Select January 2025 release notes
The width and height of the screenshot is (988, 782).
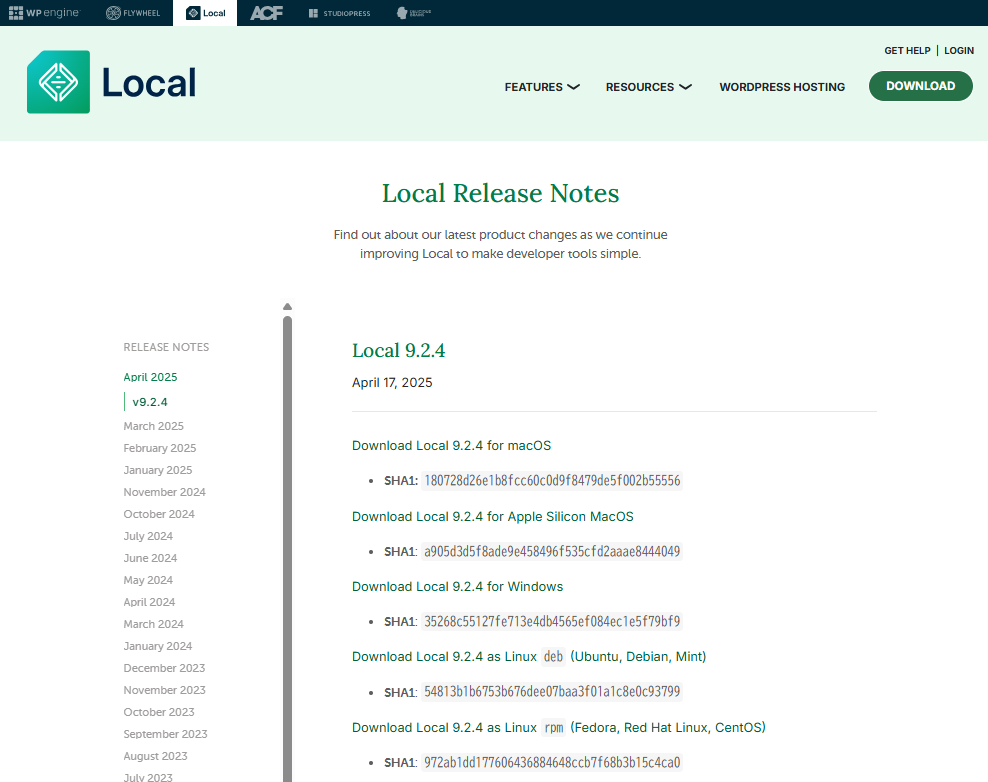pos(158,470)
